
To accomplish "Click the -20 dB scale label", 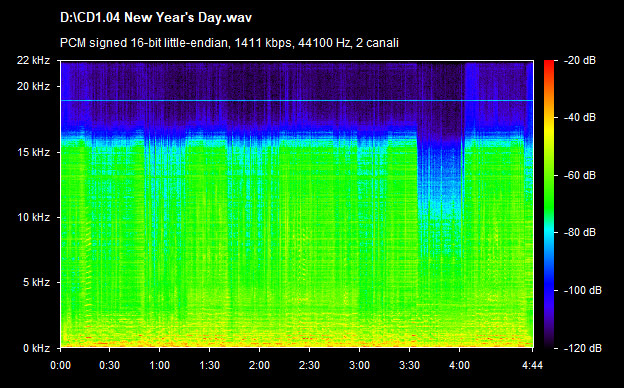I will pyautogui.click(x=580, y=61).
